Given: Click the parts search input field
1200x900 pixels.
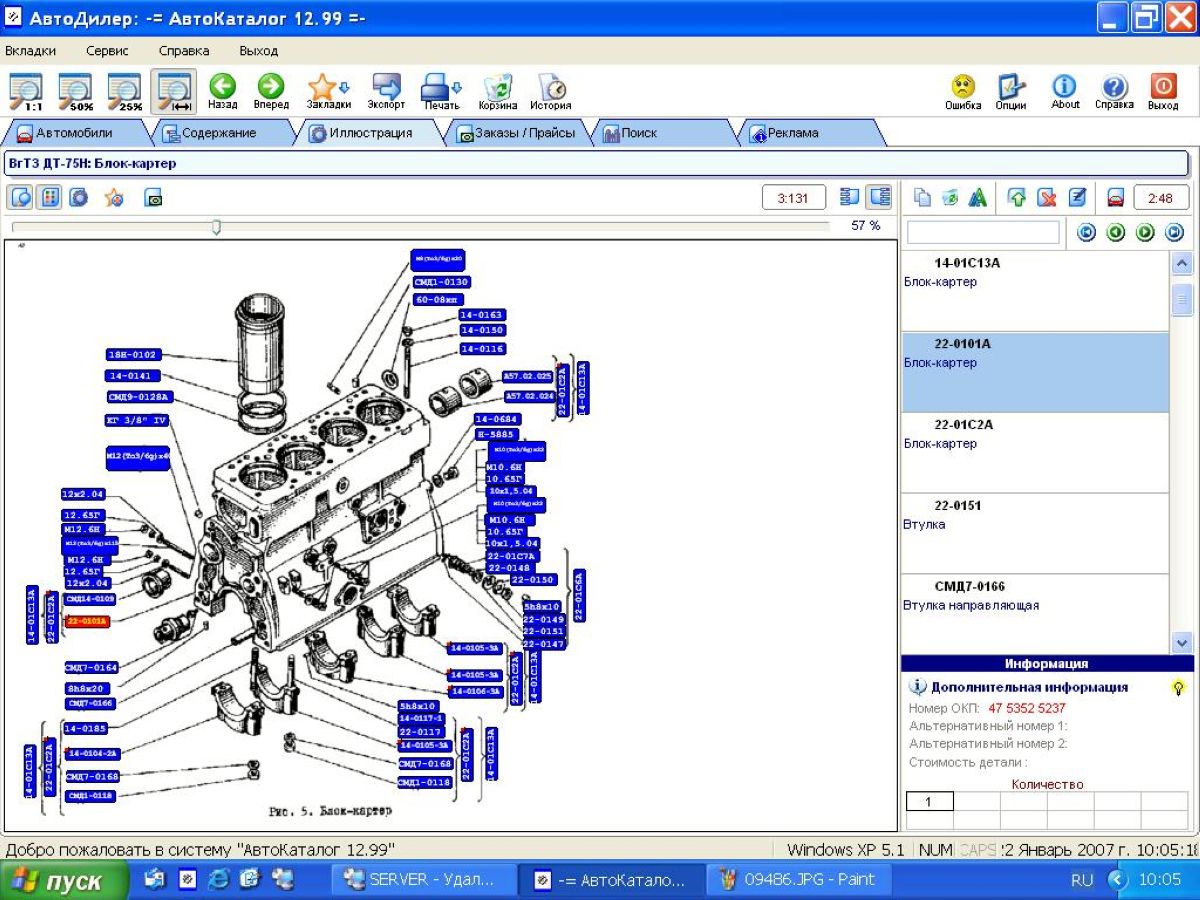Looking at the screenshot, I should tap(982, 233).
